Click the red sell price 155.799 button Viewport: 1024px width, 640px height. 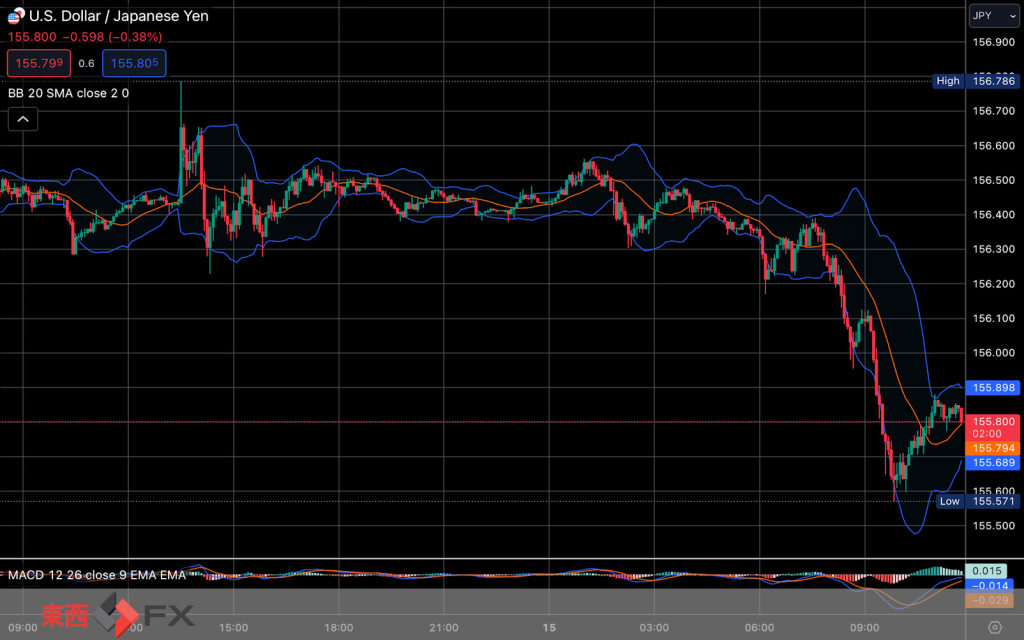pos(39,63)
